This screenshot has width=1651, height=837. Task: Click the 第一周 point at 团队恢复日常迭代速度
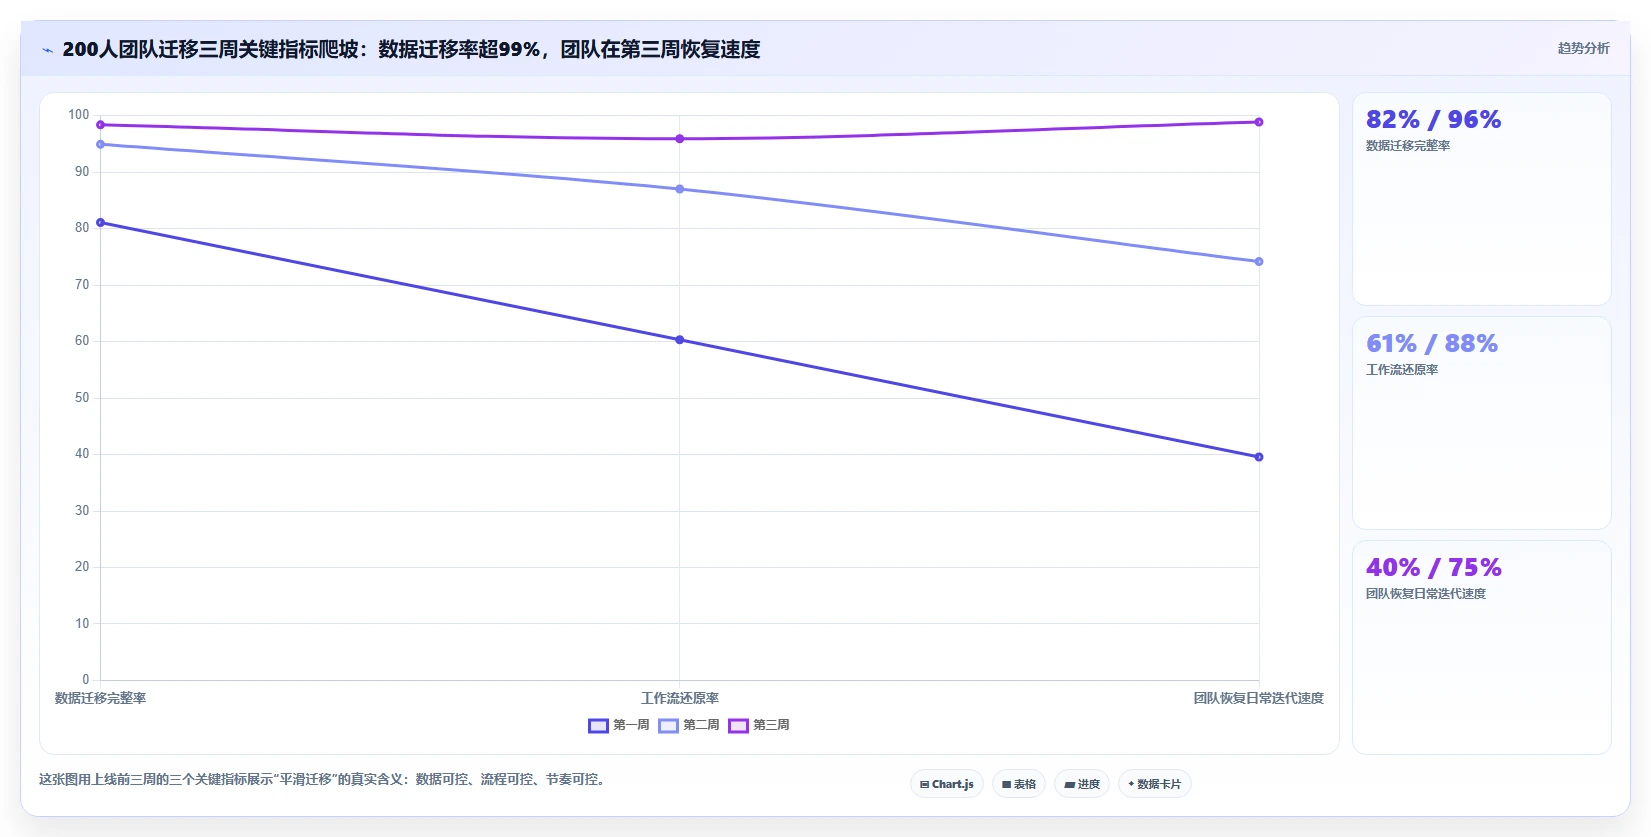pos(1259,457)
